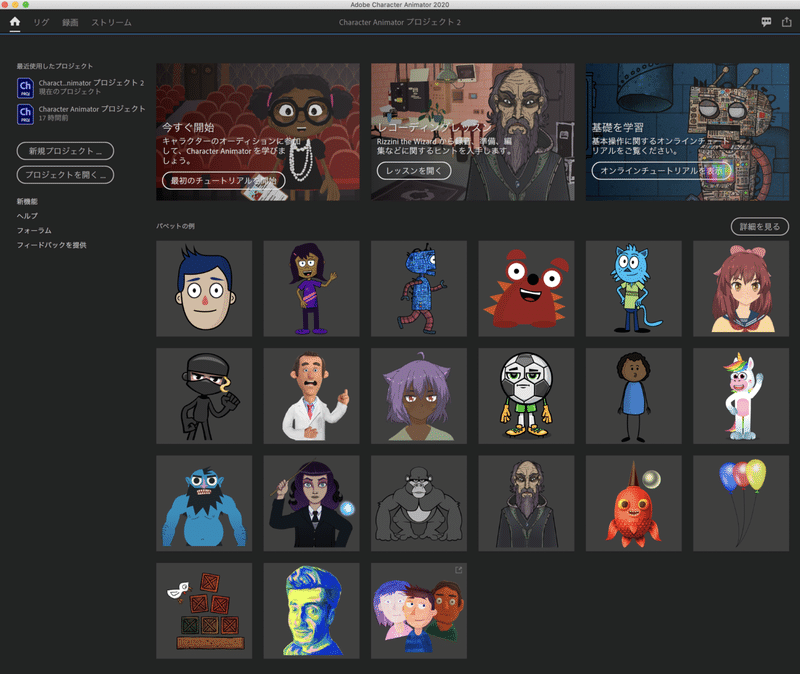Select the red spiky monster puppet
The image size is (800, 674).
click(x=526, y=289)
